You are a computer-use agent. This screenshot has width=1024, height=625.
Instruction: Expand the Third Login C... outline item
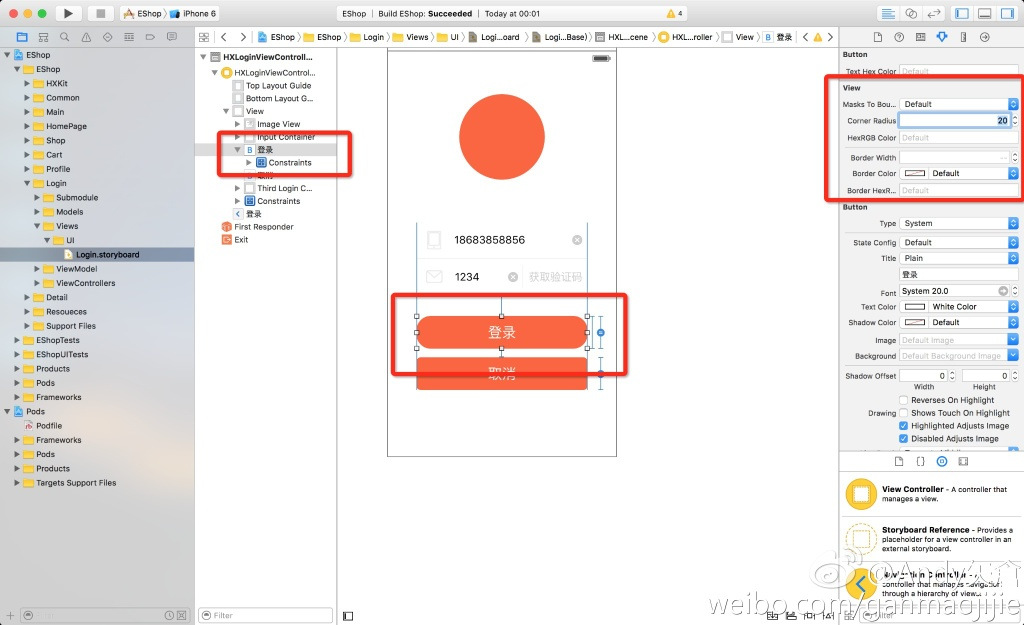(x=238, y=188)
